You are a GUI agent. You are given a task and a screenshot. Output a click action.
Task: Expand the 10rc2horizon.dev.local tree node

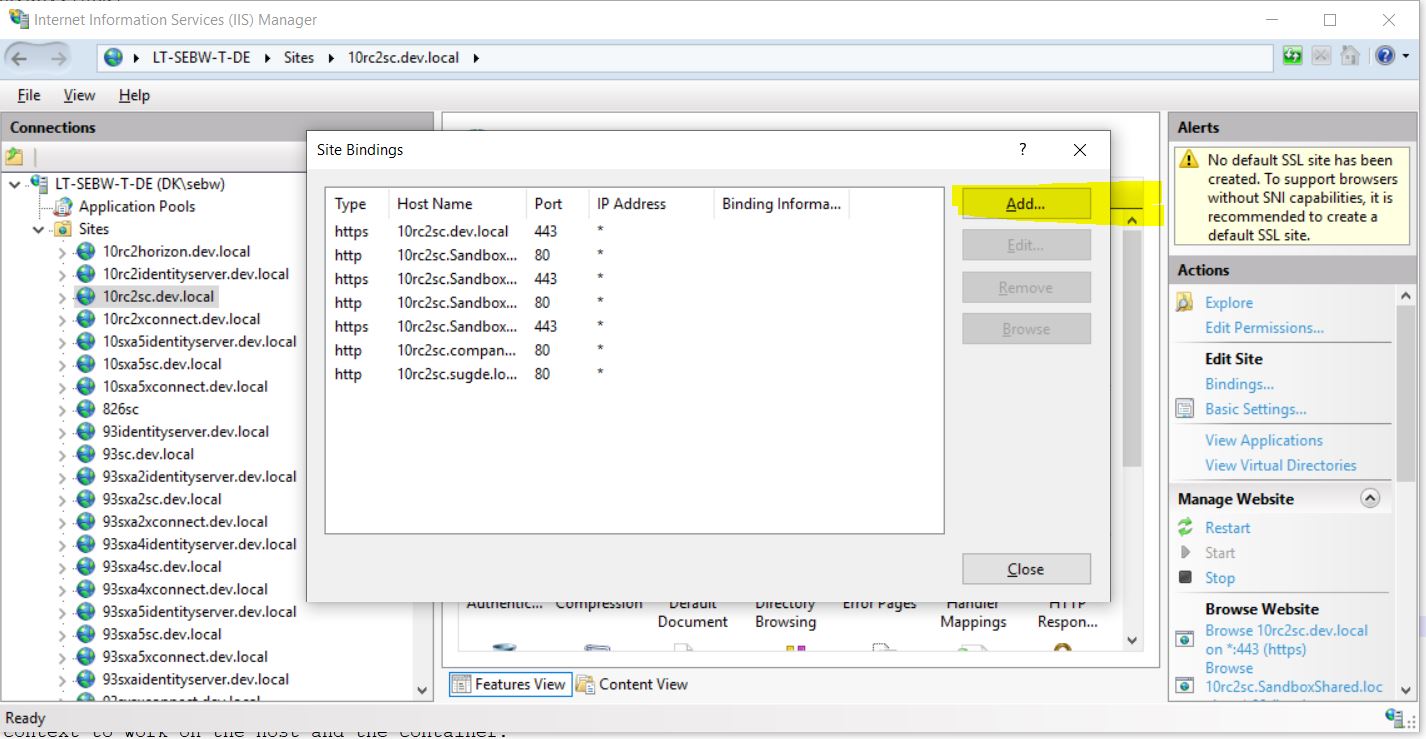[62, 252]
